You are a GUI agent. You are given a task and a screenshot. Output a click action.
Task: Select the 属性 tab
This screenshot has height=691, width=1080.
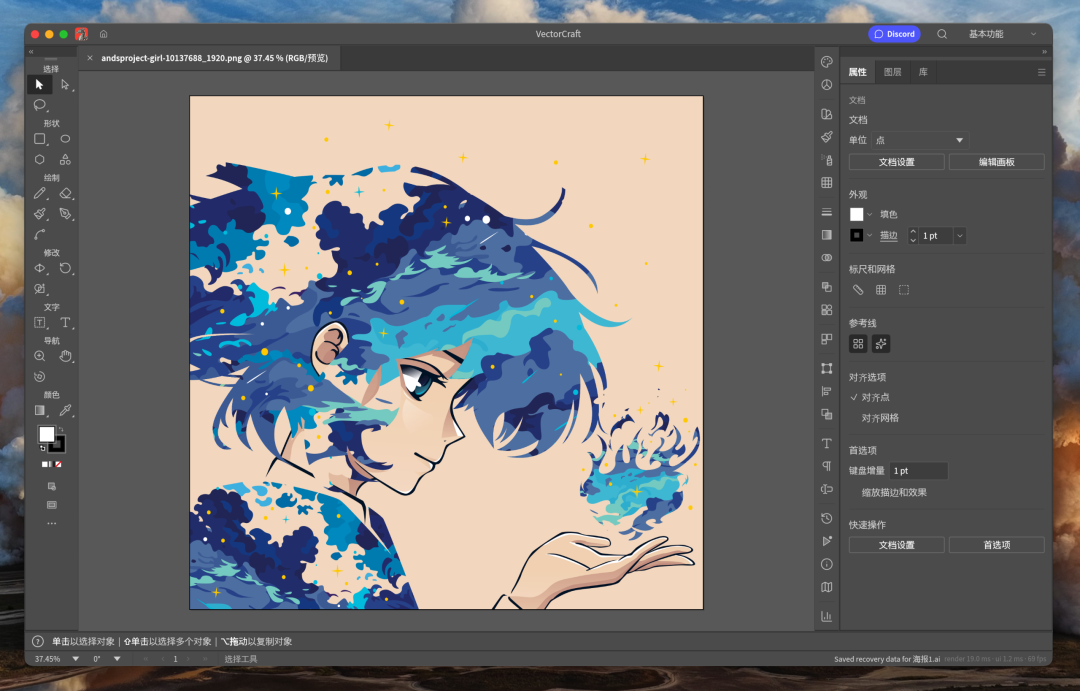click(858, 72)
